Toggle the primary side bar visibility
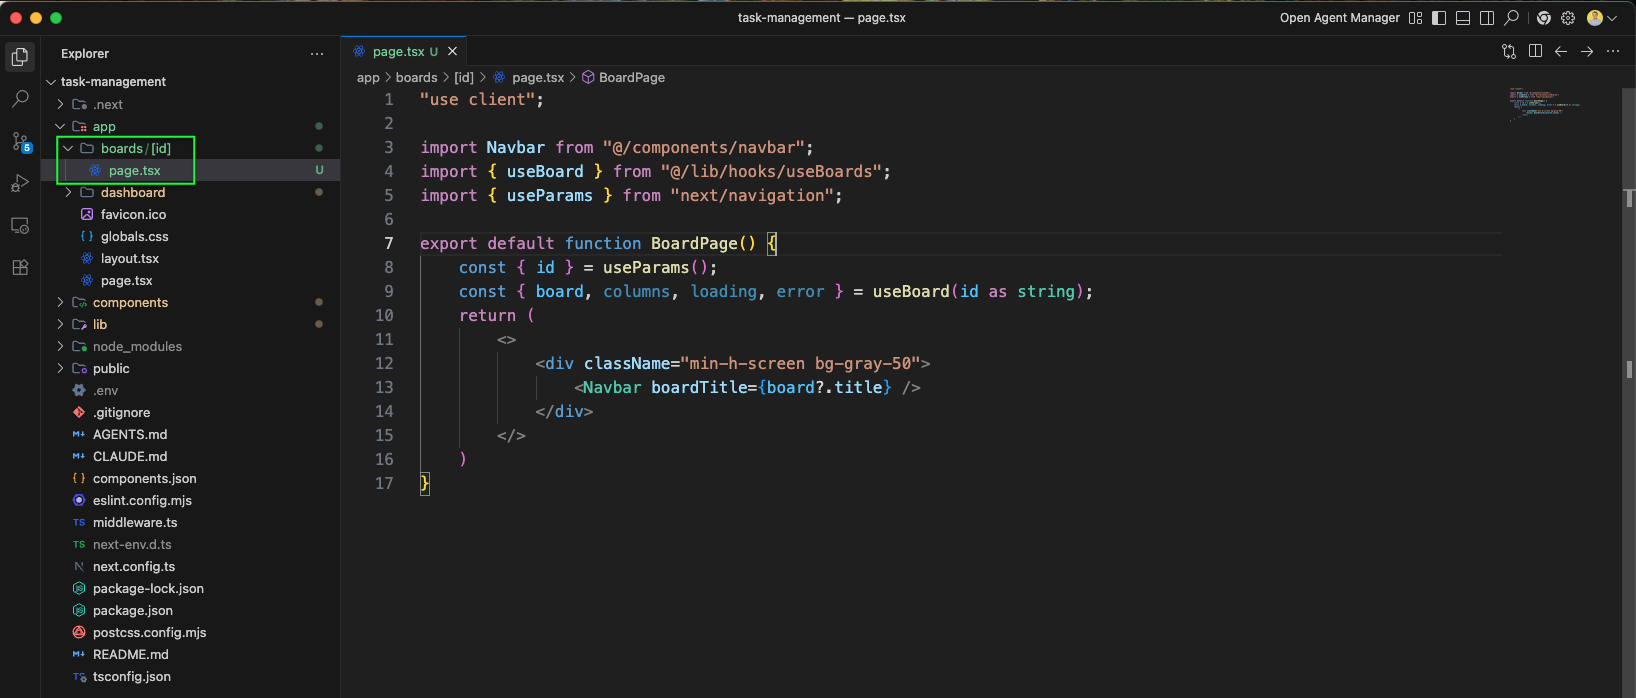 (1439, 18)
